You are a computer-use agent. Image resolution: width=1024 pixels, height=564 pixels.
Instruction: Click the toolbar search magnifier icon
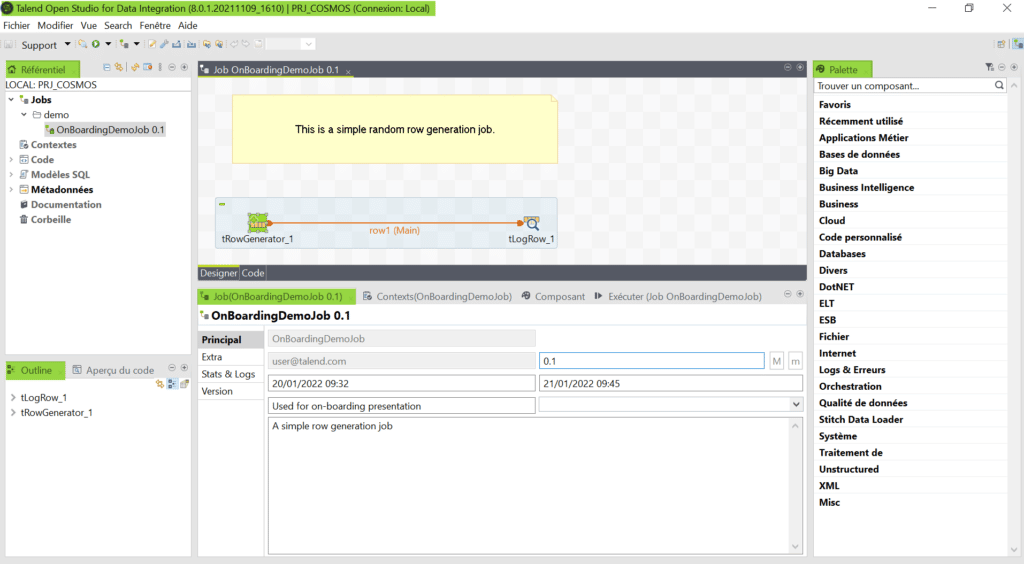pyautogui.click(x=83, y=44)
